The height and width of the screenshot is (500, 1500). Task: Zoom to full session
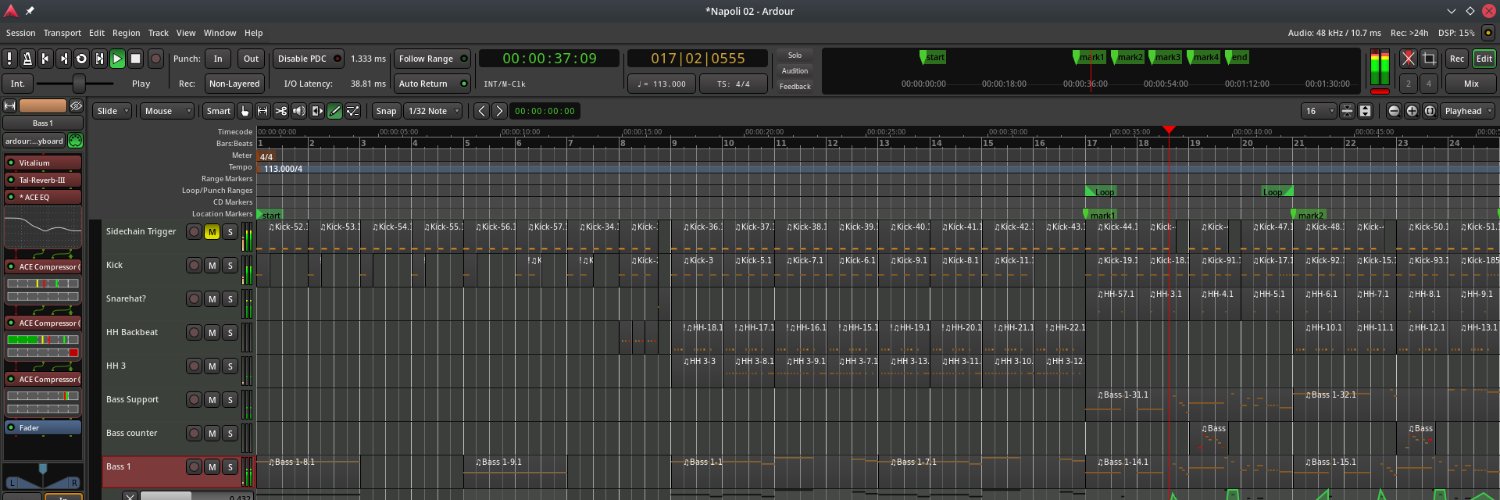[1429, 111]
